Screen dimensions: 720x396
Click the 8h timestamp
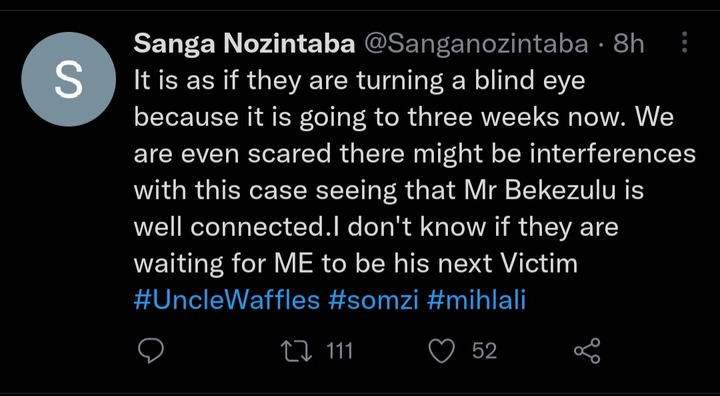(x=628, y=44)
